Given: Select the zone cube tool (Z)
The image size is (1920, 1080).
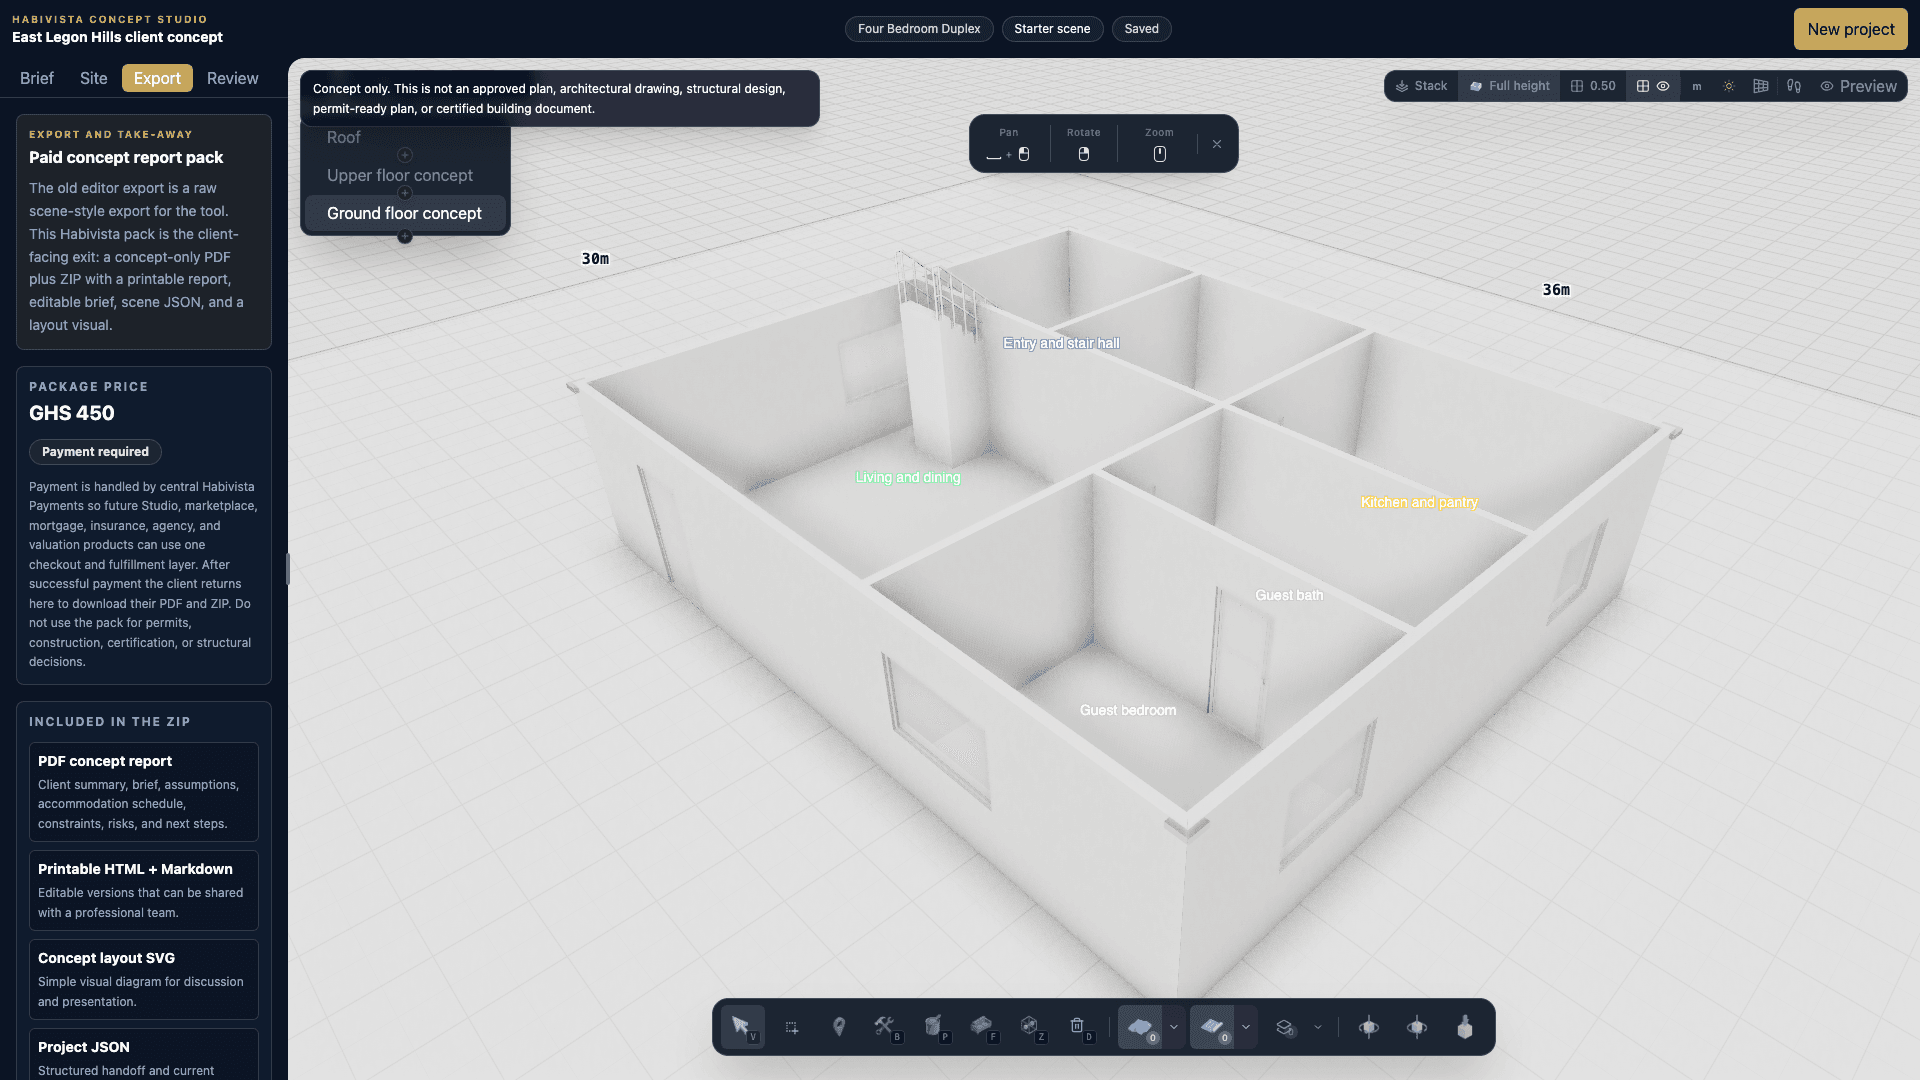Looking at the screenshot, I should [1030, 1027].
